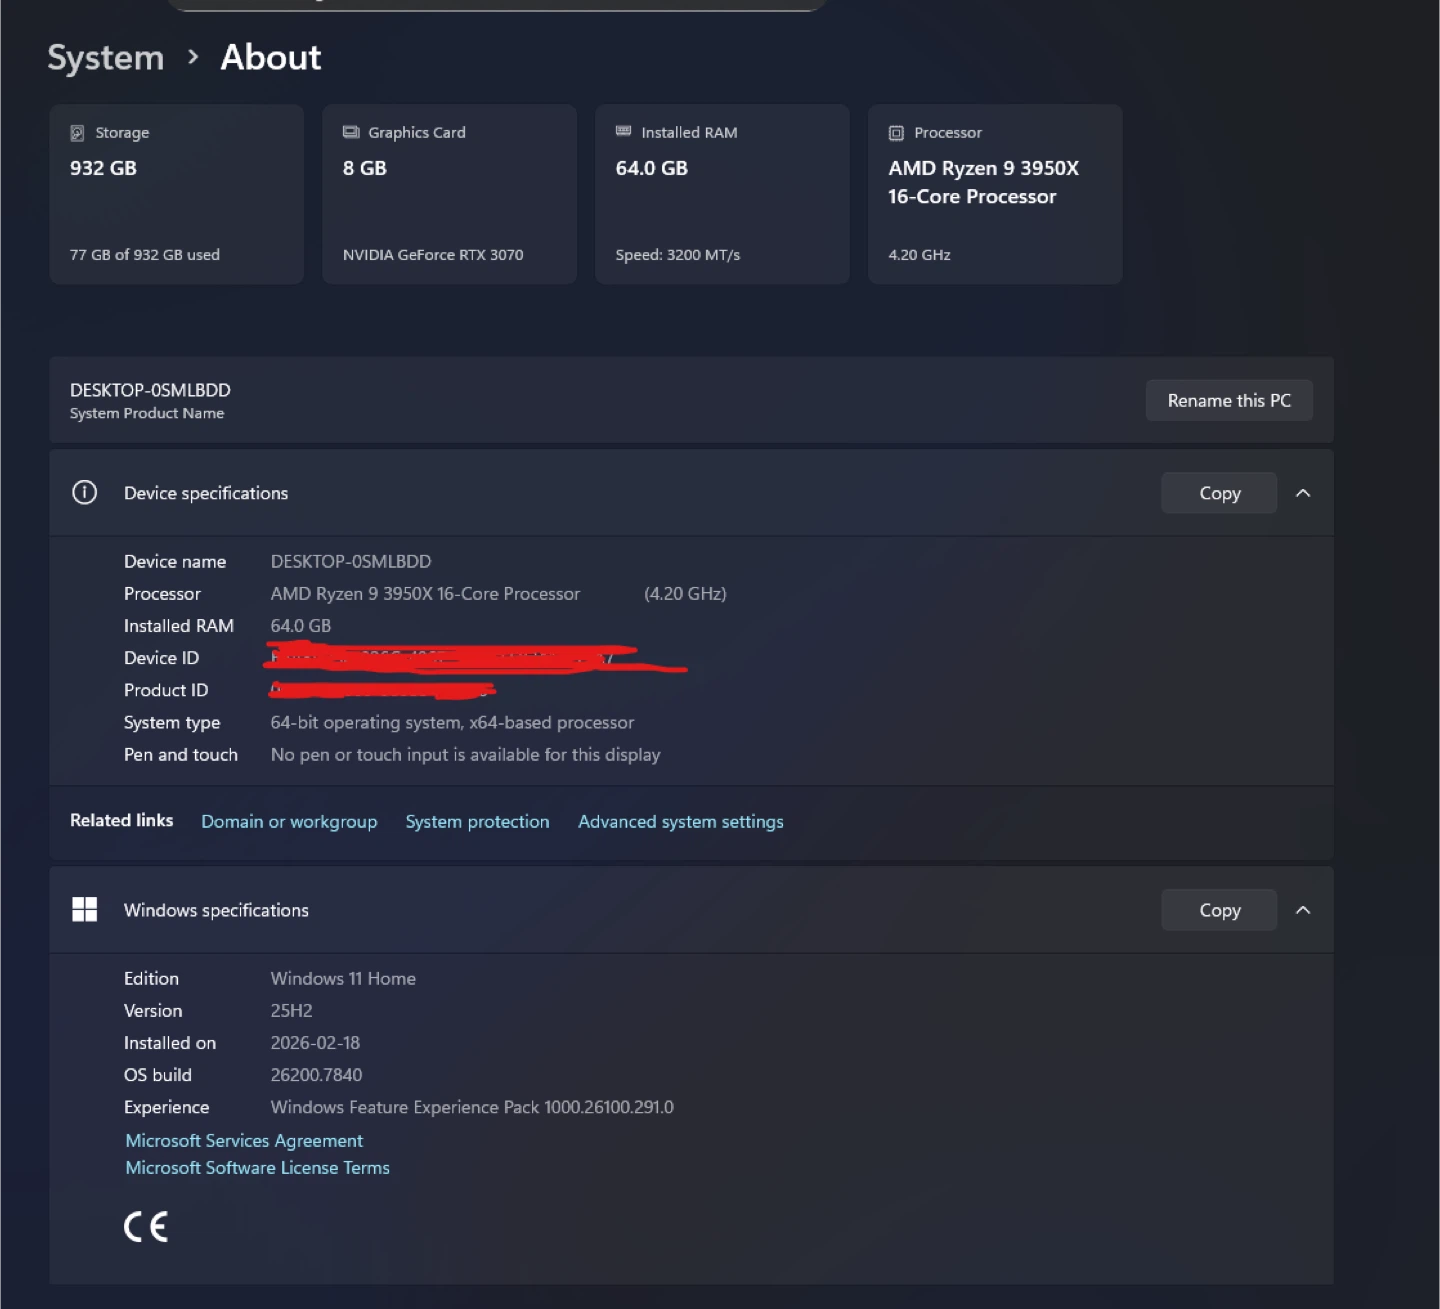Click Installed on date 2026-02-18
1440x1309 pixels.
pos(315,1042)
